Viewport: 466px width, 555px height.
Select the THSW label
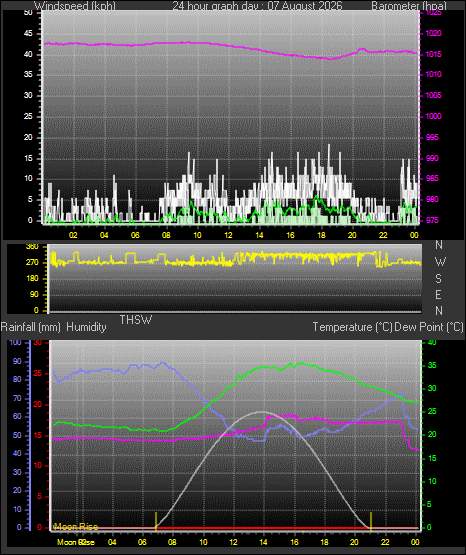click(x=136, y=320)
